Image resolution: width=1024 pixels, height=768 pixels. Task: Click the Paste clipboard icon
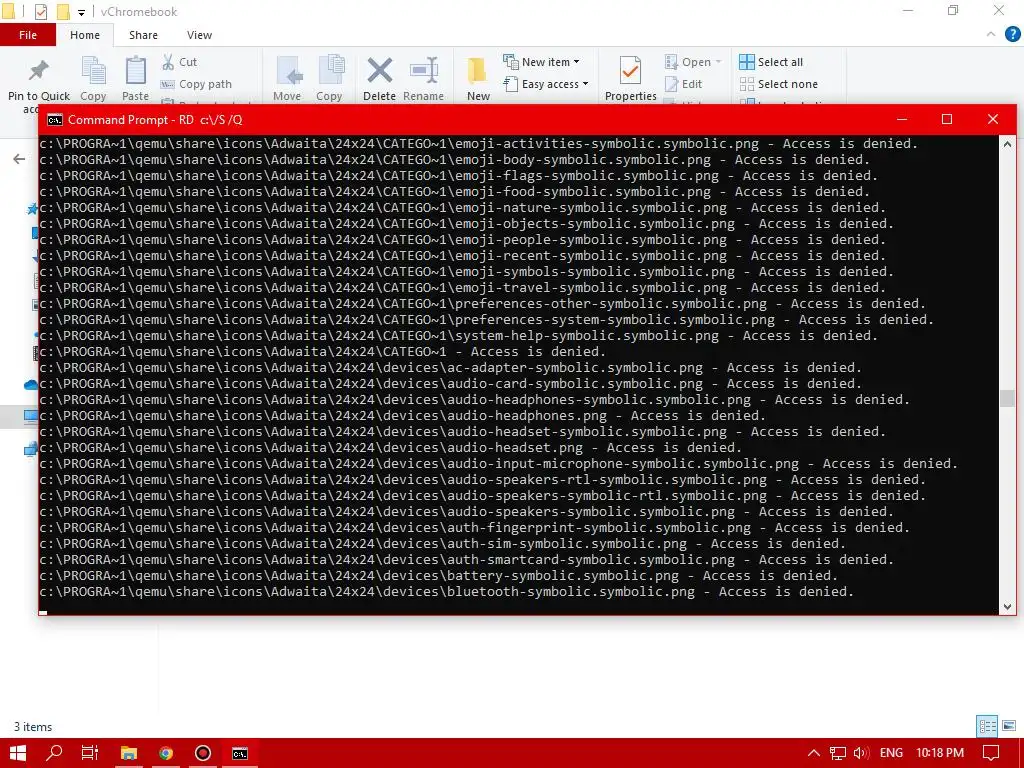[135, 71]
